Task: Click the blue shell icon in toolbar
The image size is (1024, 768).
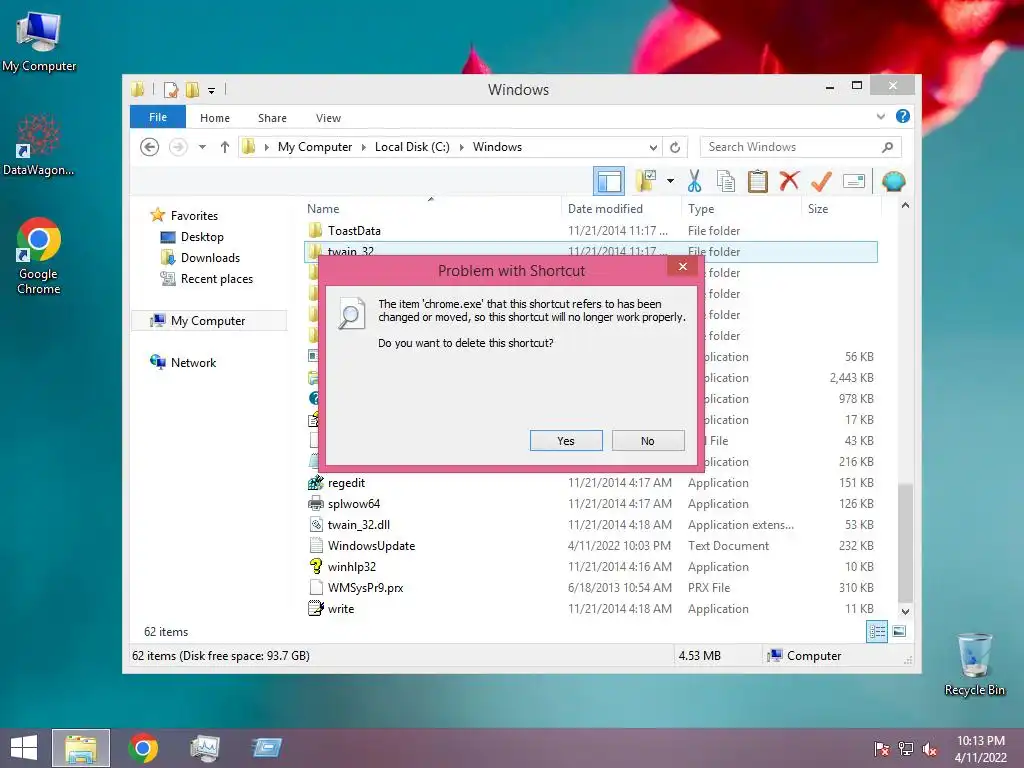Action: point(893,181)
